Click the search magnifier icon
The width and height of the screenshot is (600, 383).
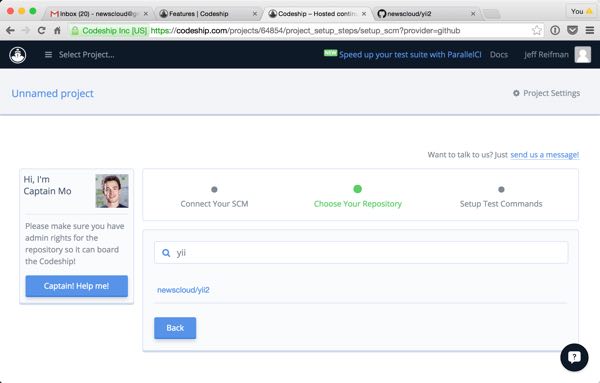(x=166, y=253)
